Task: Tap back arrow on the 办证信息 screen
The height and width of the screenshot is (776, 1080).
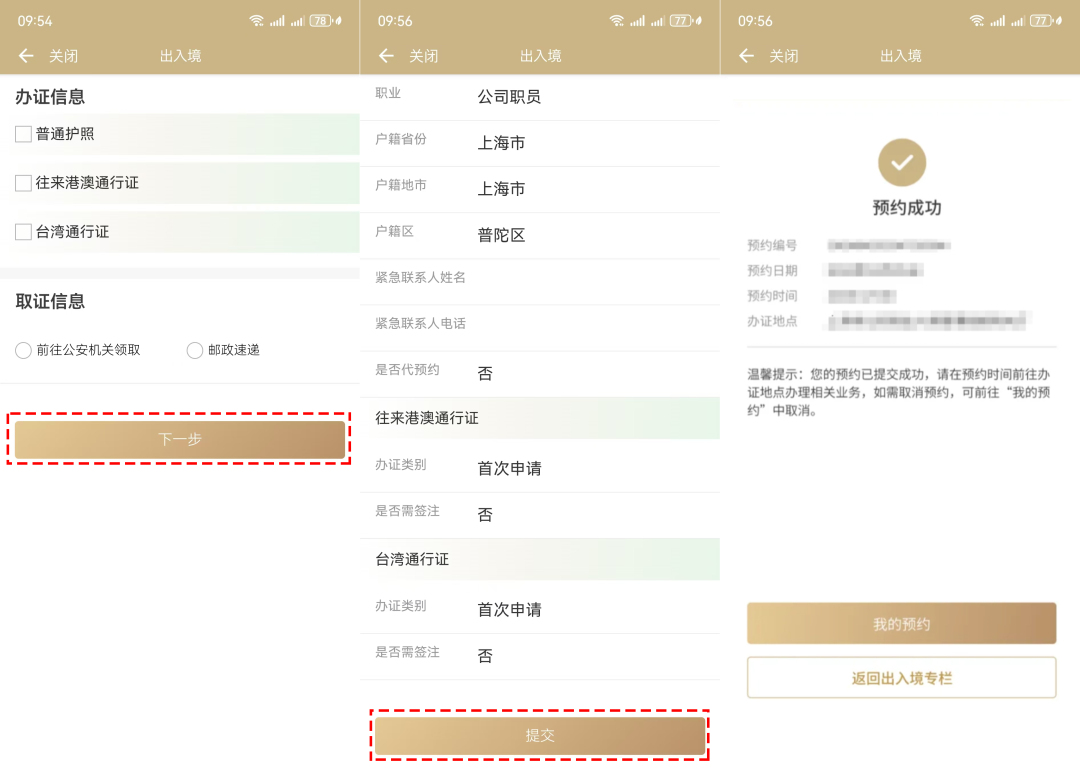Action: 26,56
